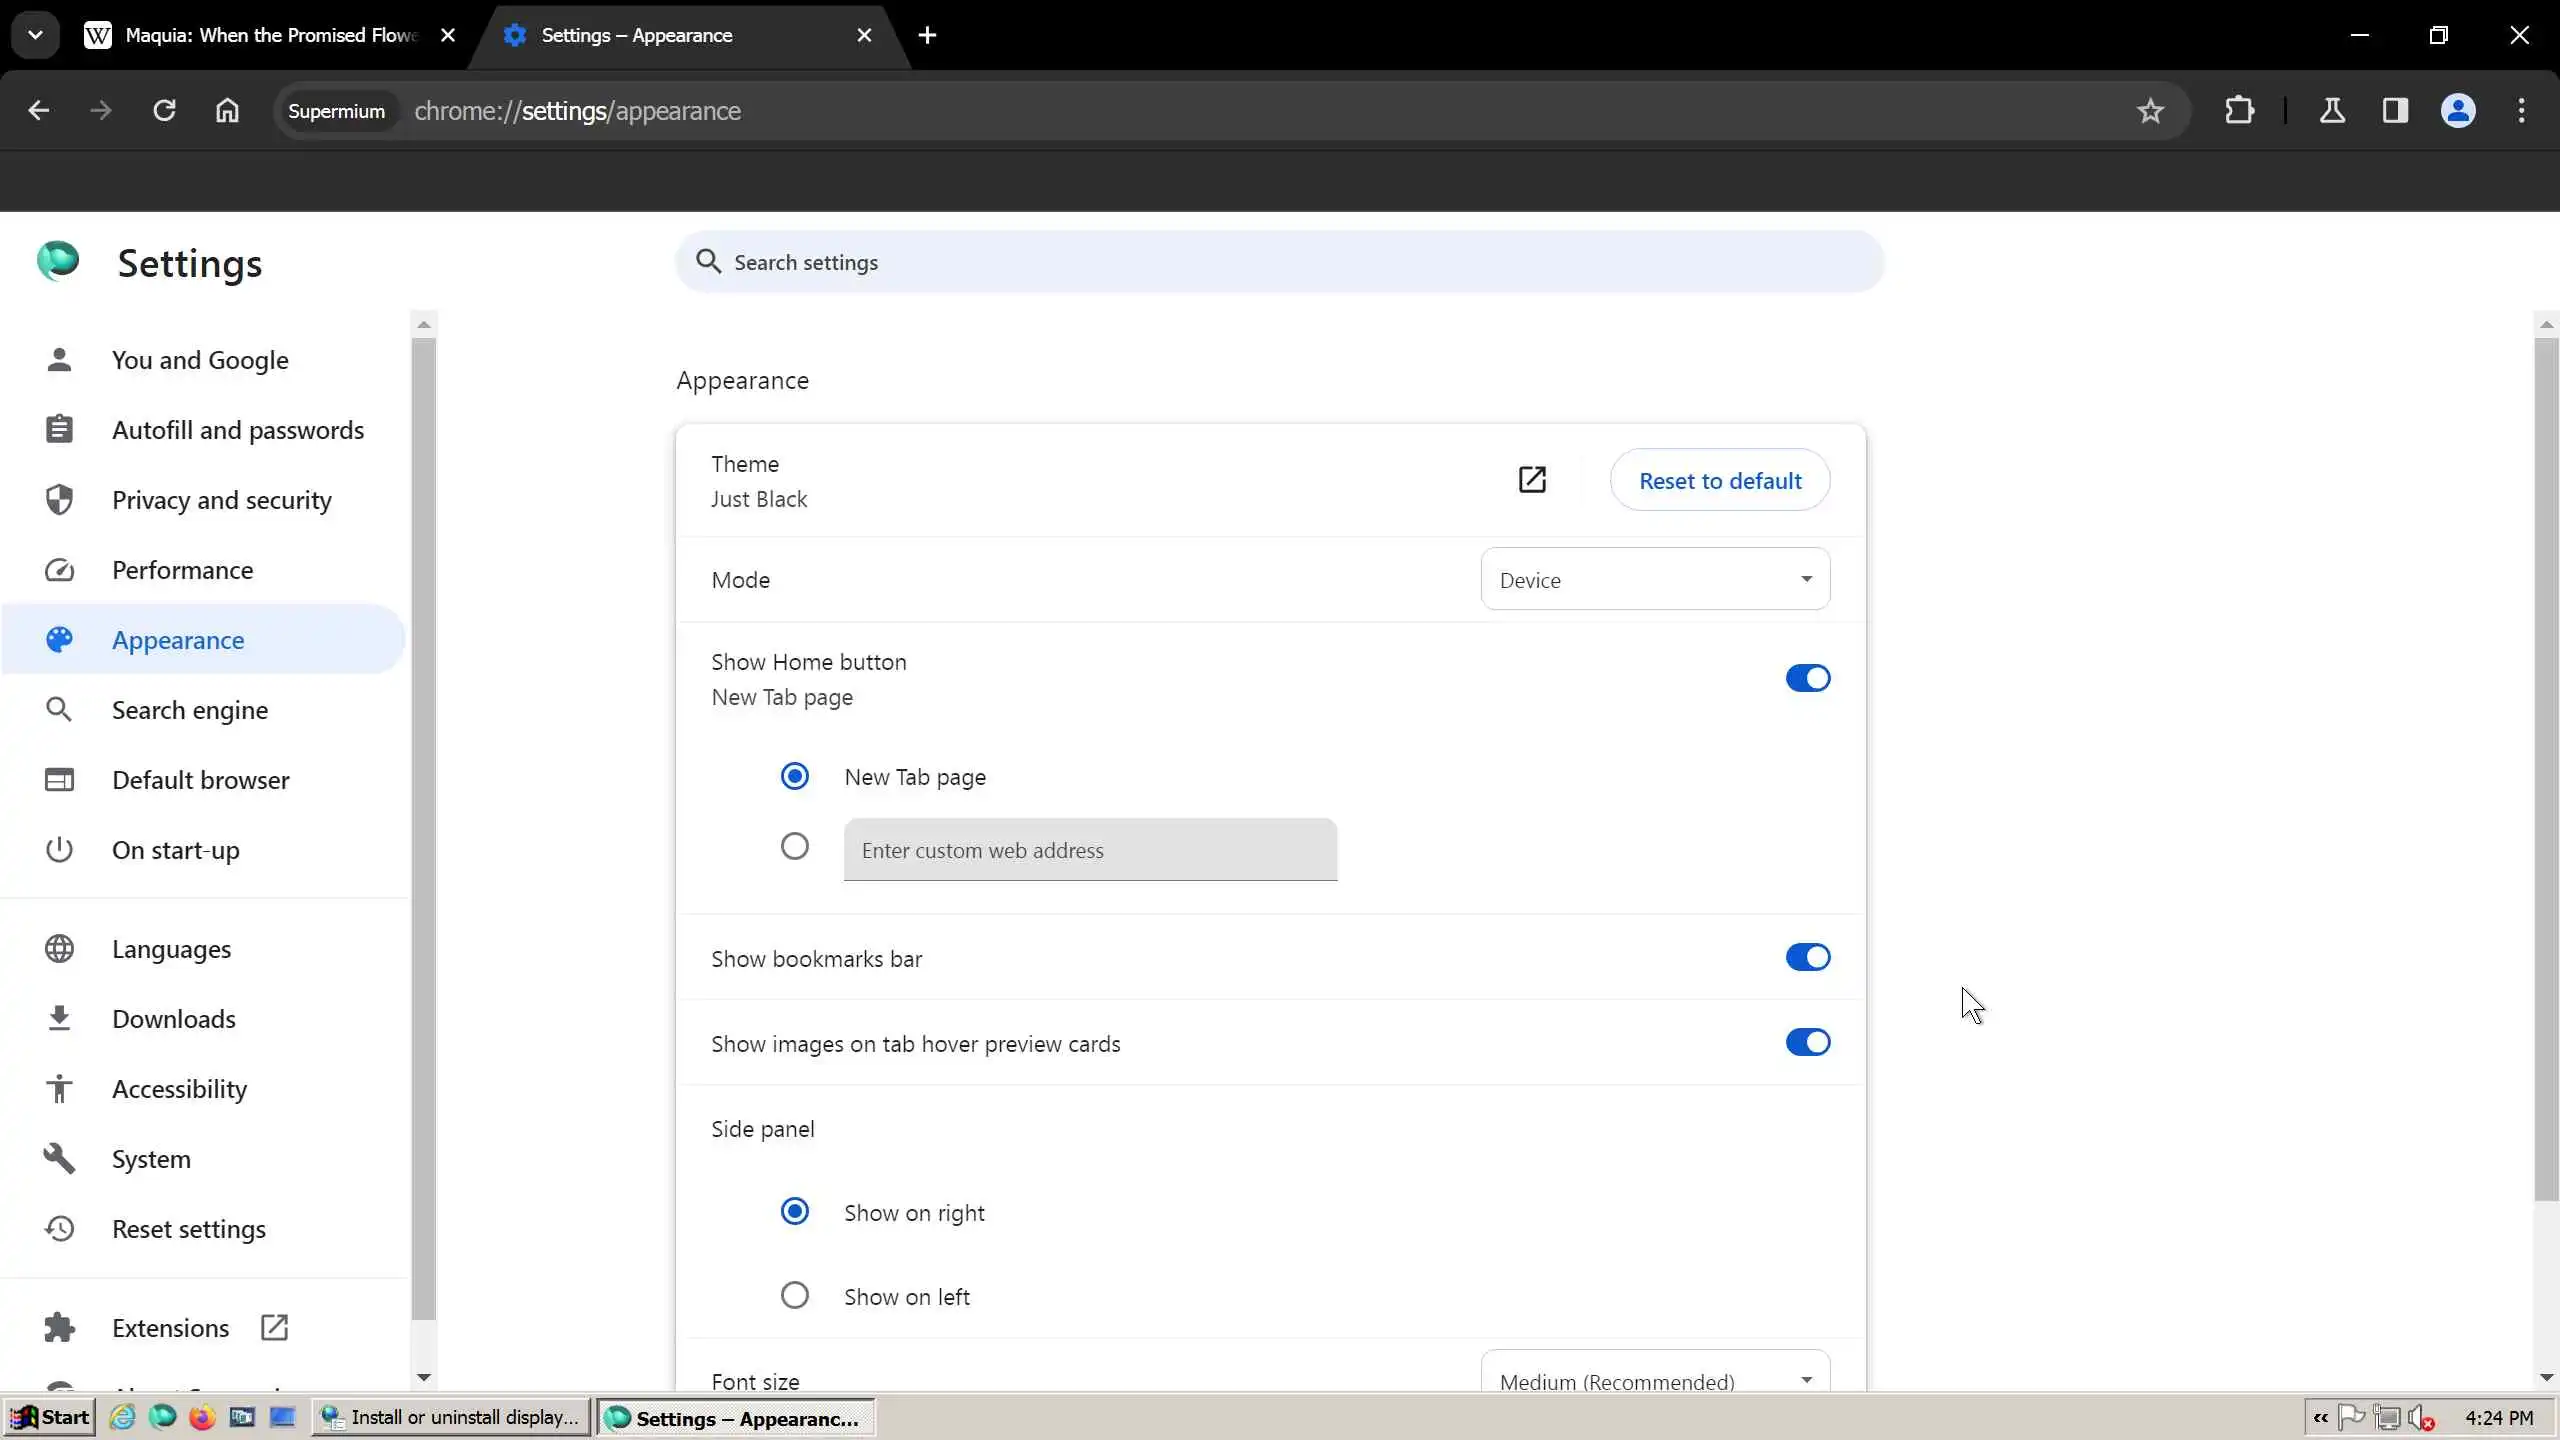Image resolution: width=2560 pixels, height=1440 pixels.
Task: Click the profile avatar icon
Action: [2458, 110]
